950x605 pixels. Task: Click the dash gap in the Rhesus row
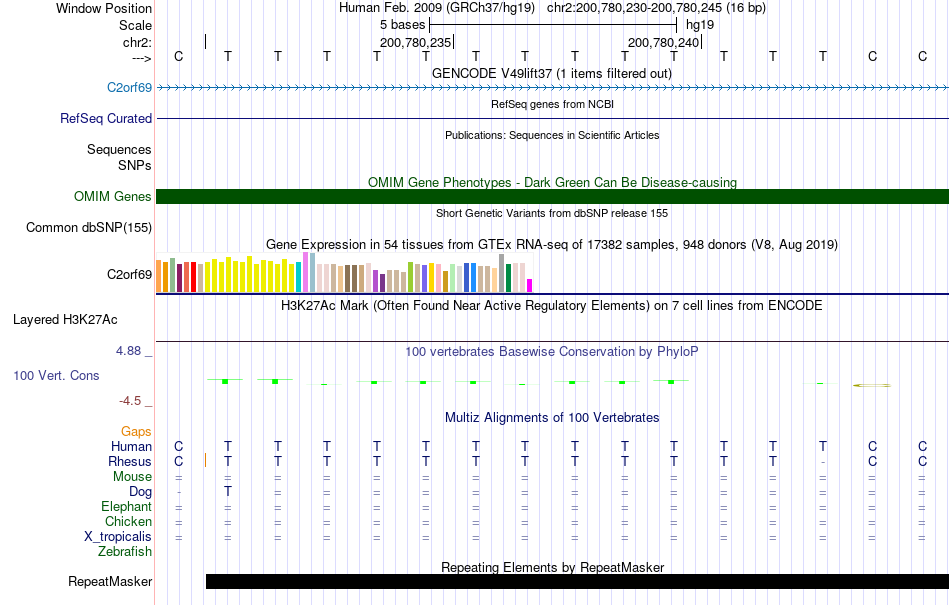(x=822, y=462)
